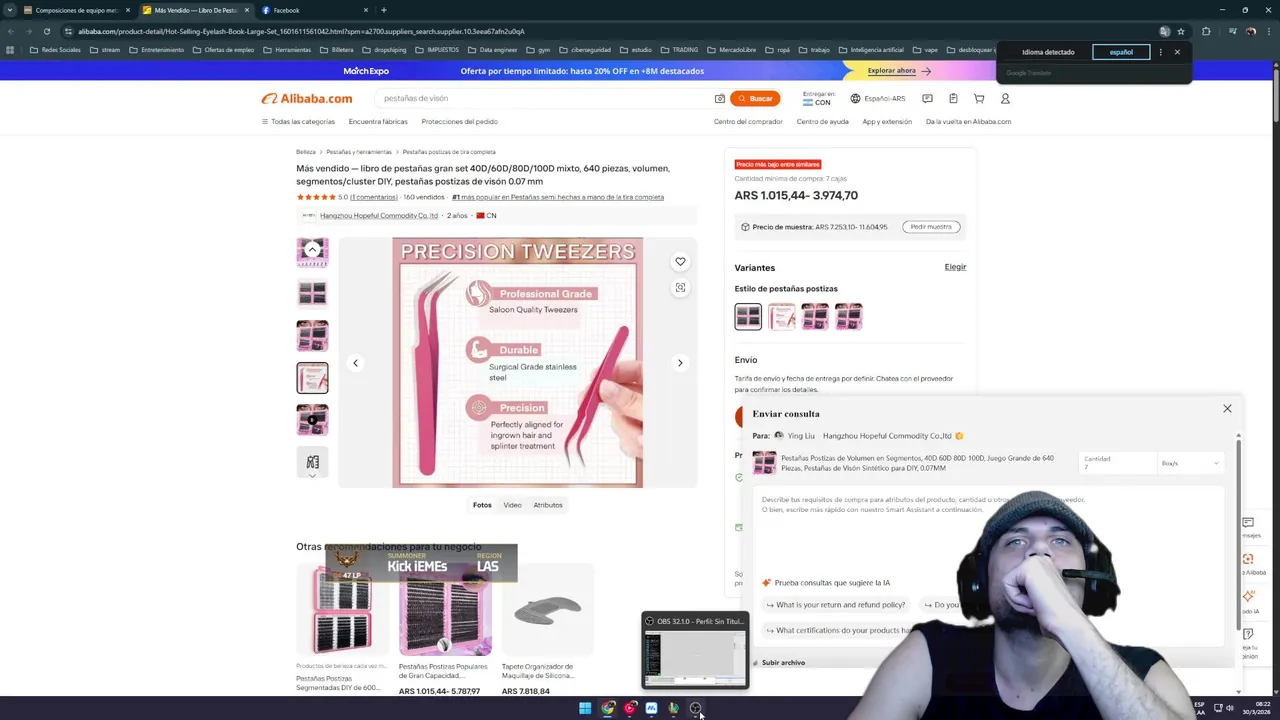1280x720 pixels.
Task: Expand the Box/s unit dropdown
Action: point(1190,463)
